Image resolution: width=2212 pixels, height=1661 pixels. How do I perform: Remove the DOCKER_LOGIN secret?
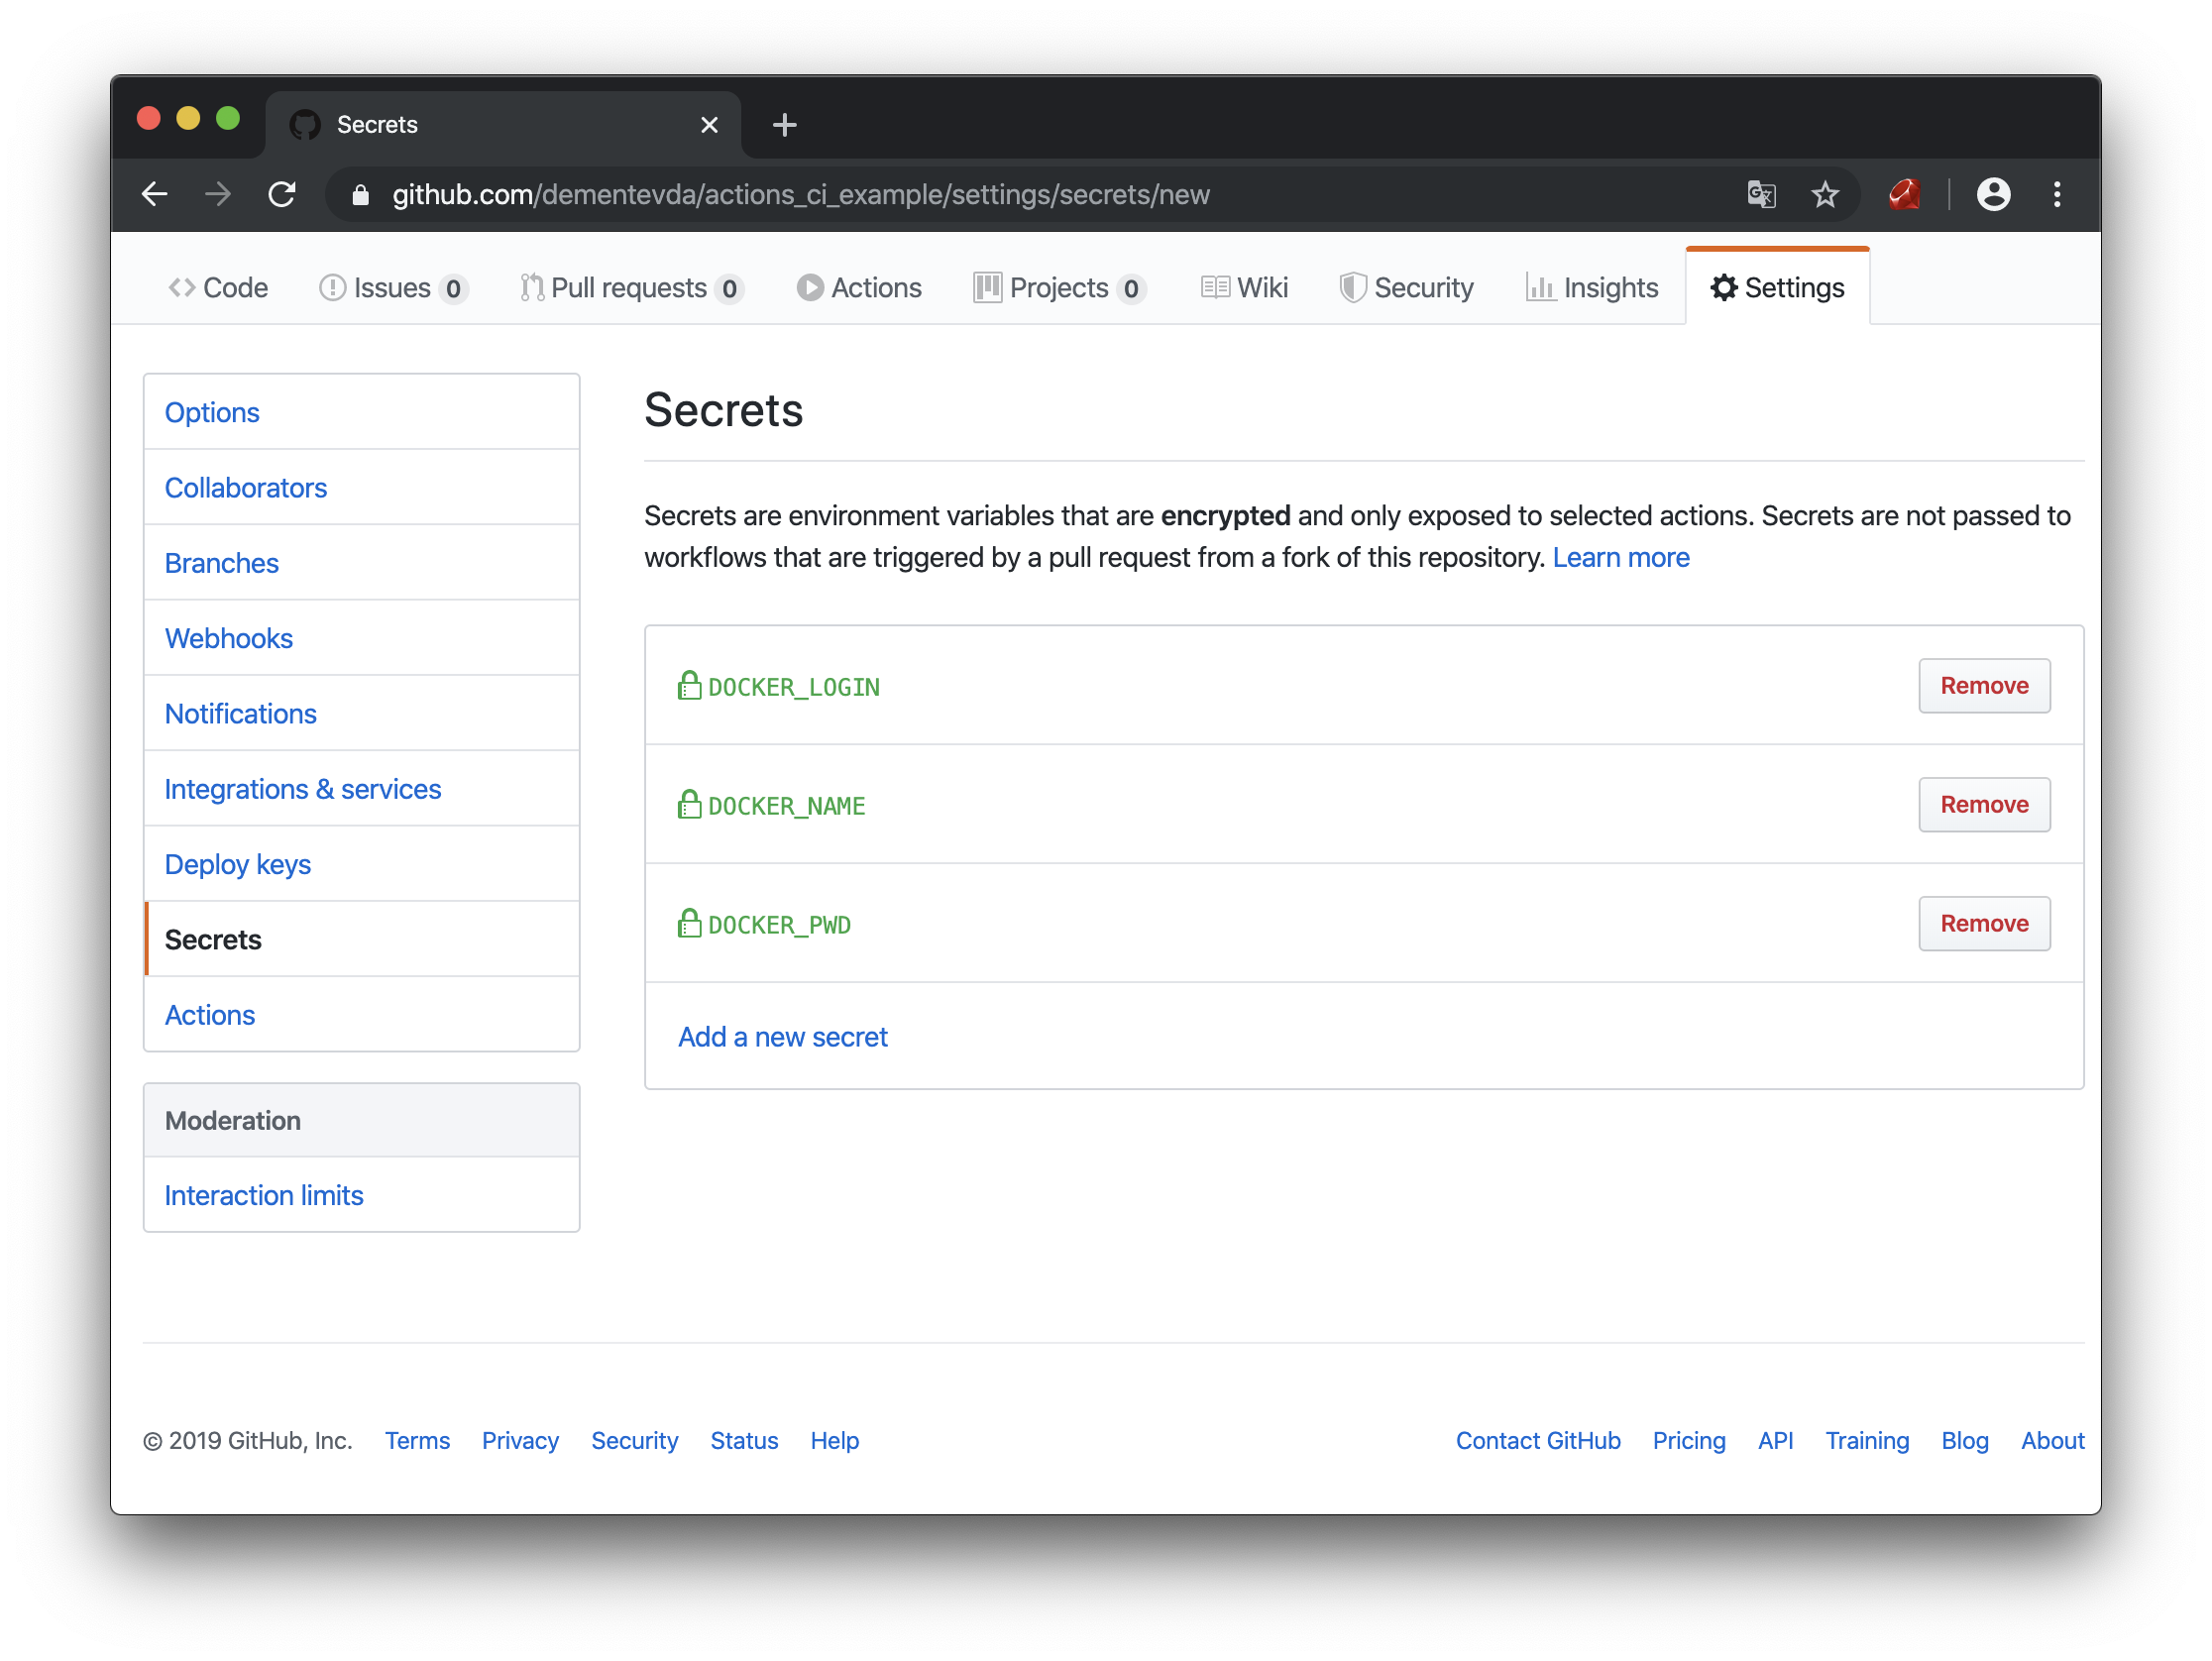[1983, 686]
